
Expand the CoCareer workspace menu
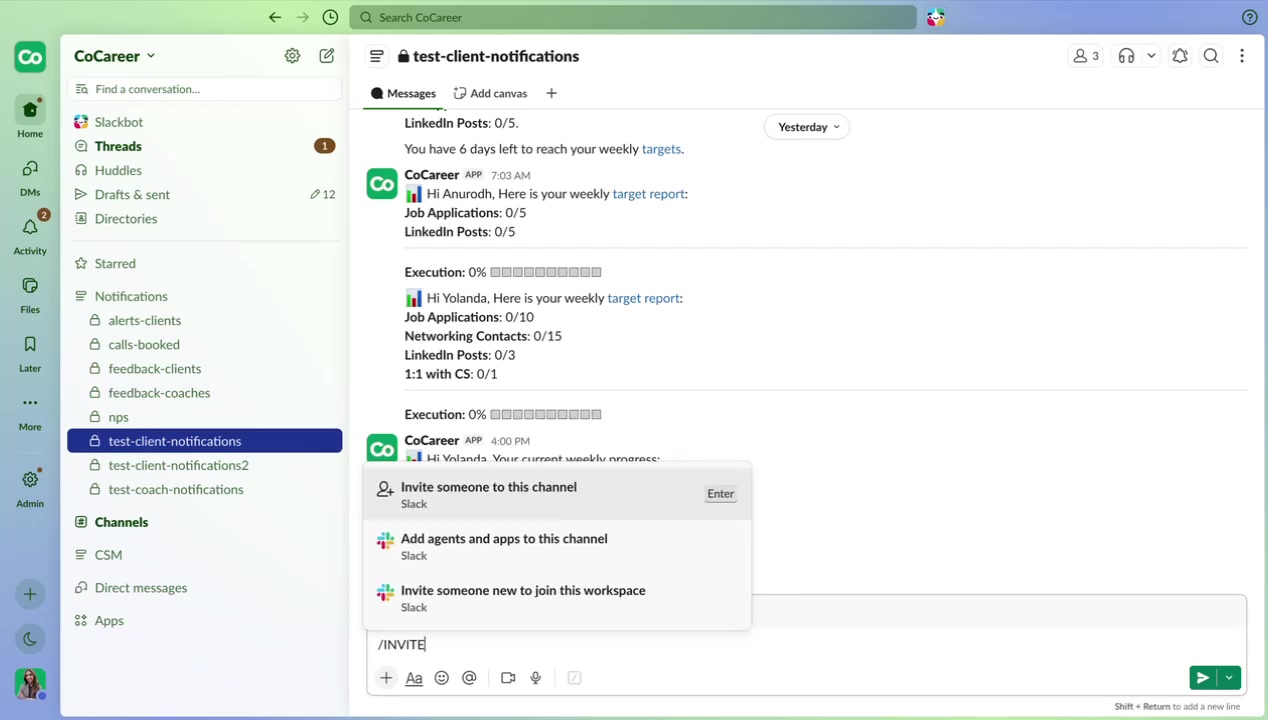pyautogui.click(x=115, y=56)
